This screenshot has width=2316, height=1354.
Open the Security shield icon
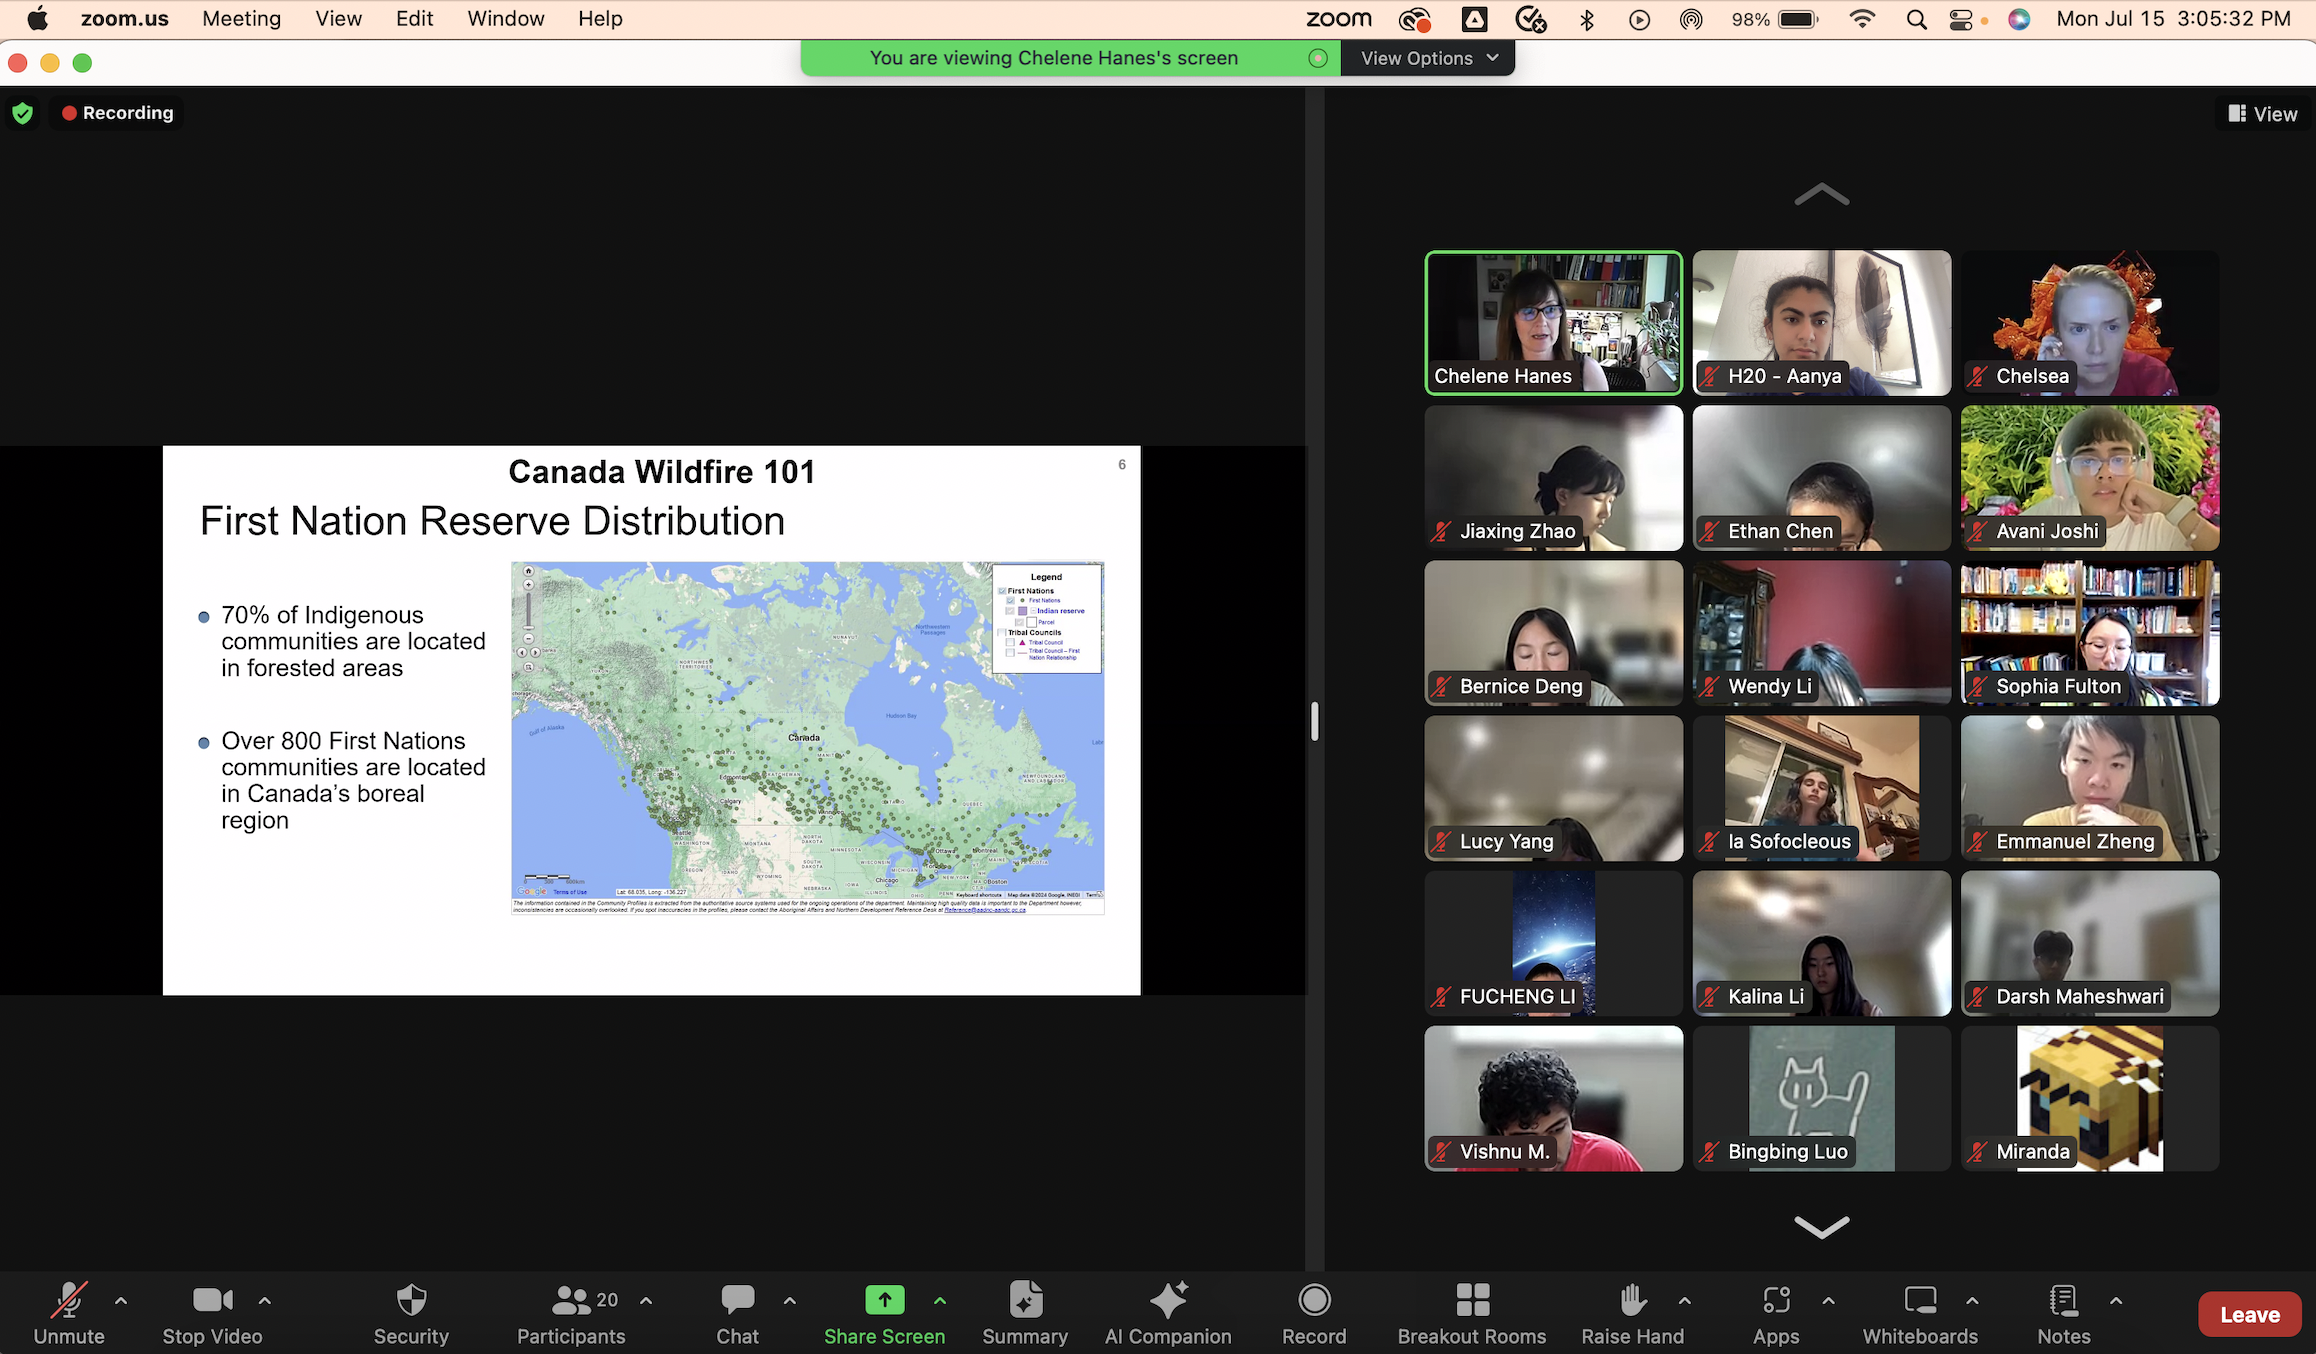pyautogui.click(x=411, y=1301)
